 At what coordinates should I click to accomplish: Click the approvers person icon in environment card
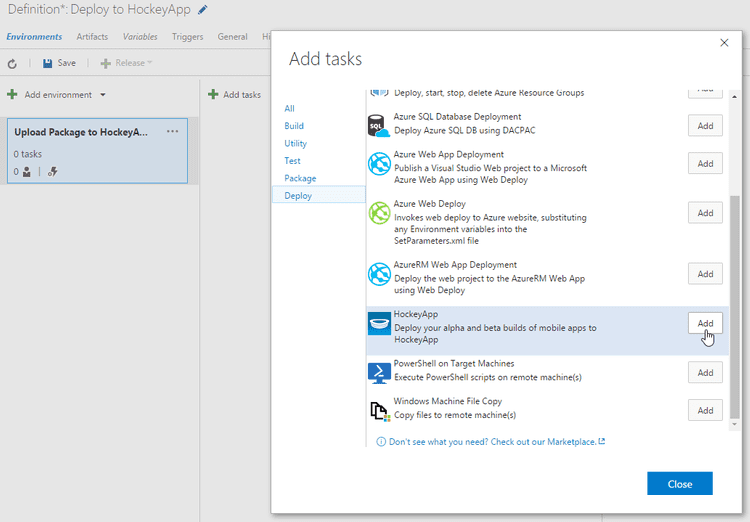[x=27, y=172]
